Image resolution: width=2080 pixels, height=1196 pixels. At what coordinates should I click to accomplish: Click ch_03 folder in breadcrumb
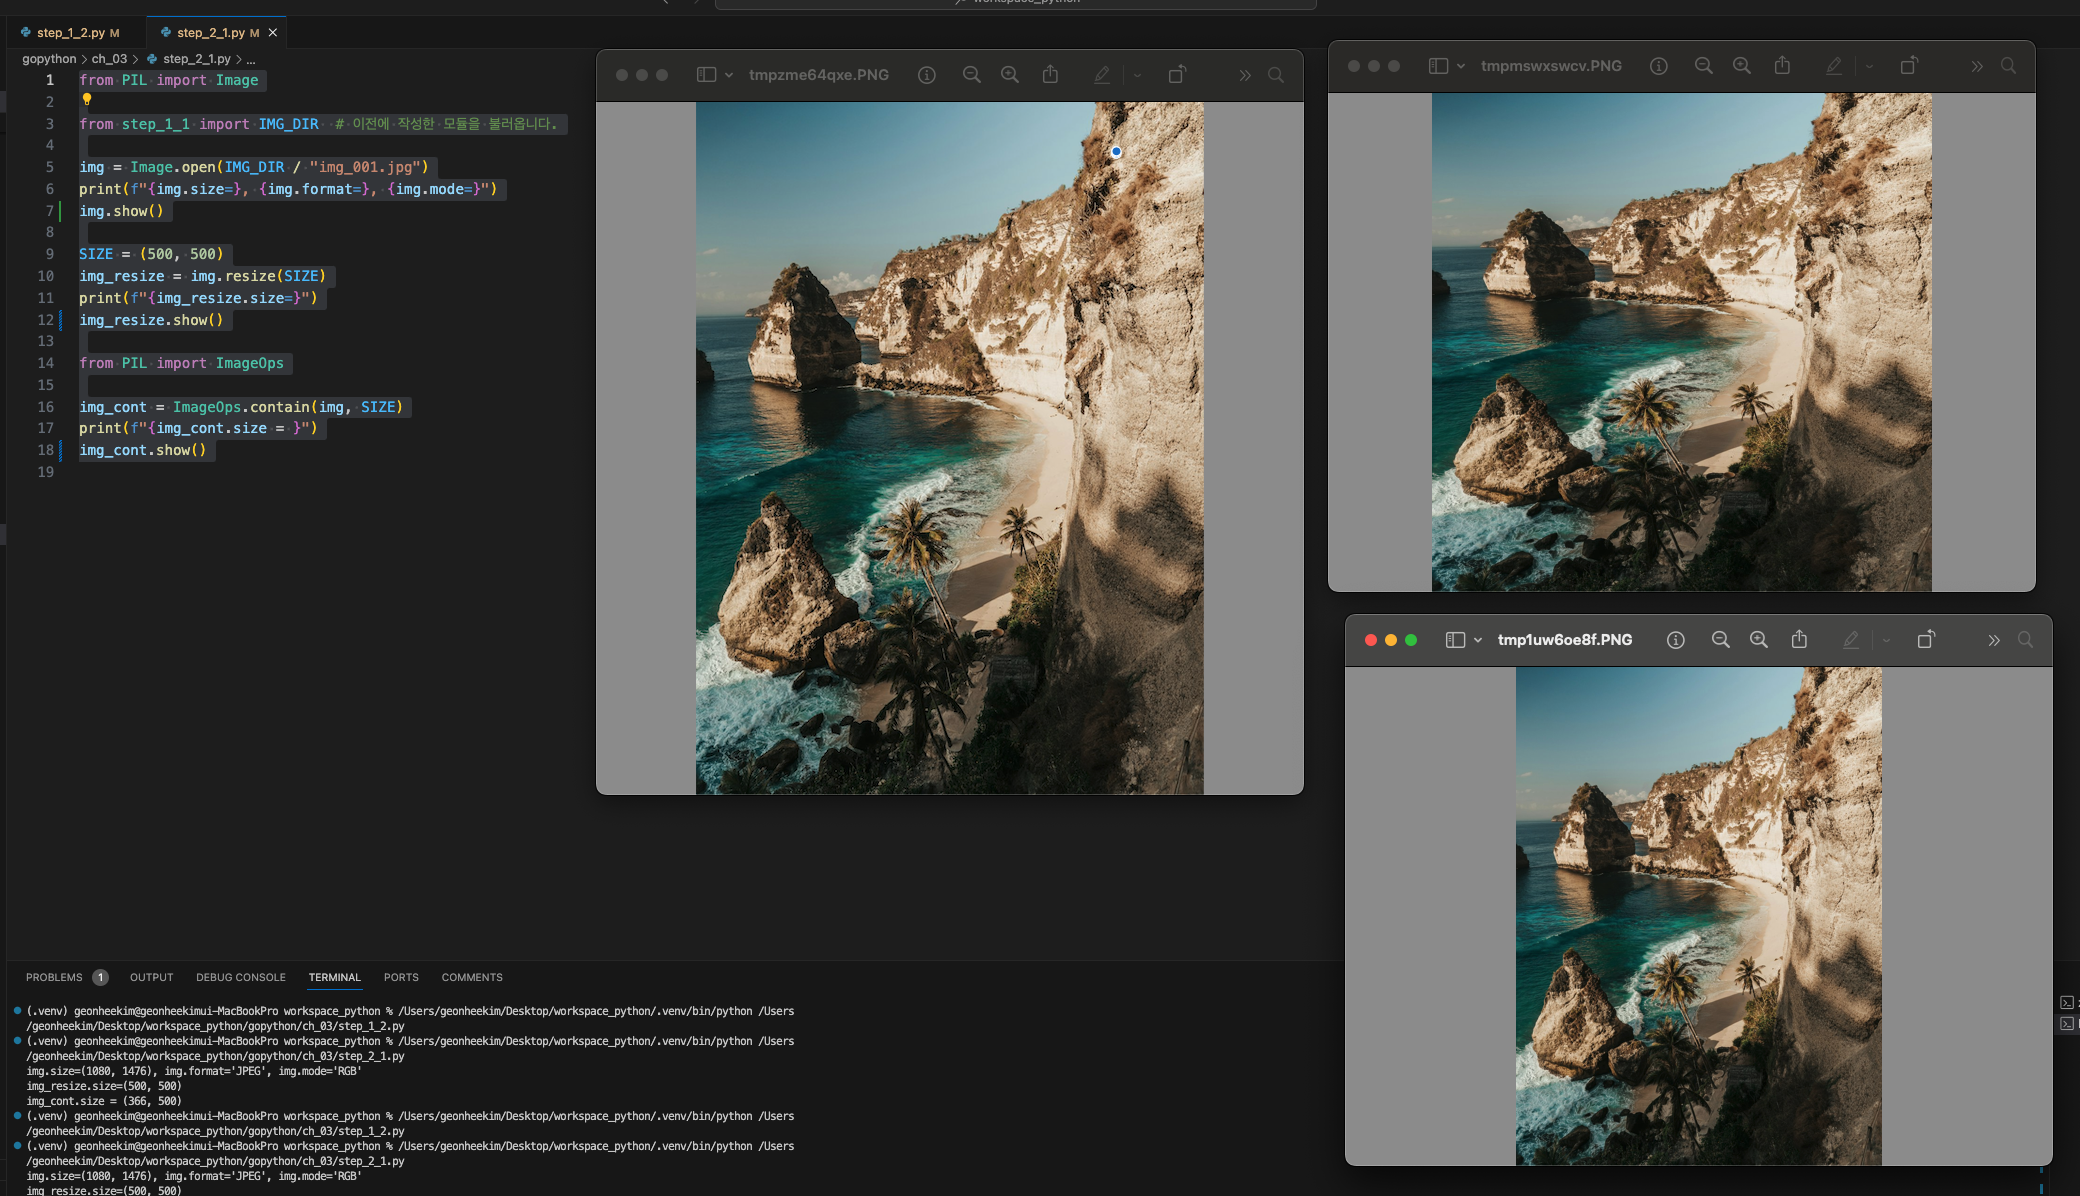[109, 59]
